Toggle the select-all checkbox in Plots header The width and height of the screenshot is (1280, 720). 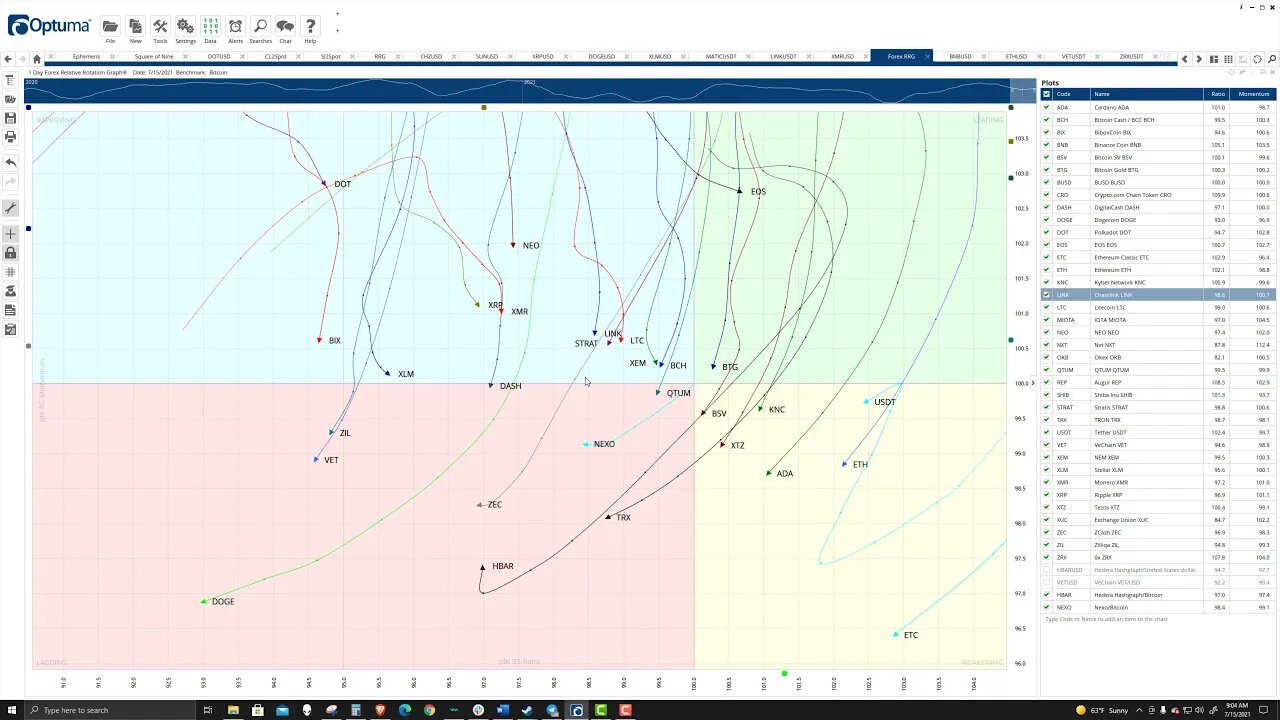pos(1047,94)
